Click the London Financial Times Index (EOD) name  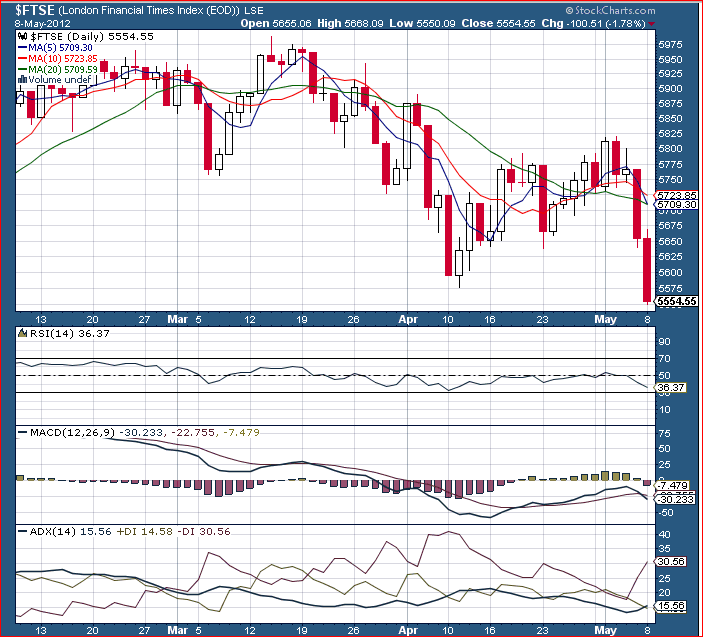[x=149, y=10]
